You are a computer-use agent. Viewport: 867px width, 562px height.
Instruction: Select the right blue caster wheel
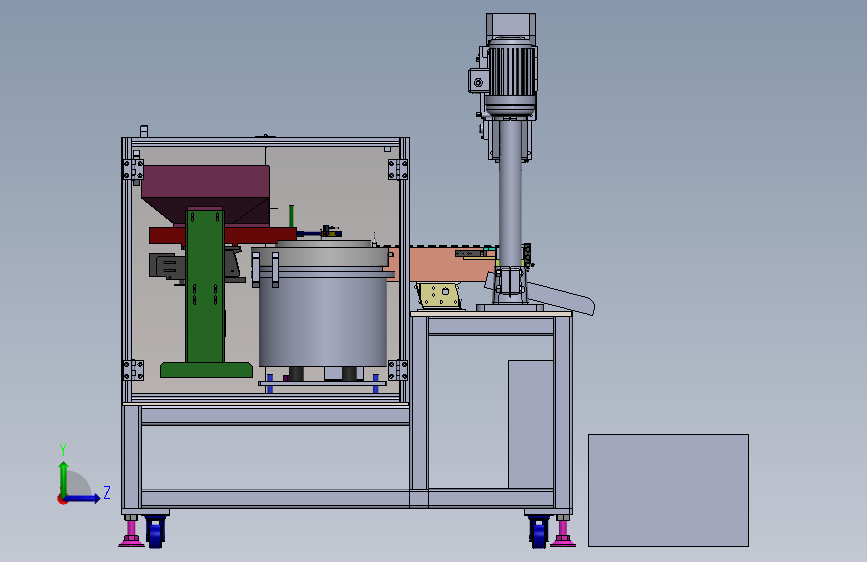tap(539, 532)
